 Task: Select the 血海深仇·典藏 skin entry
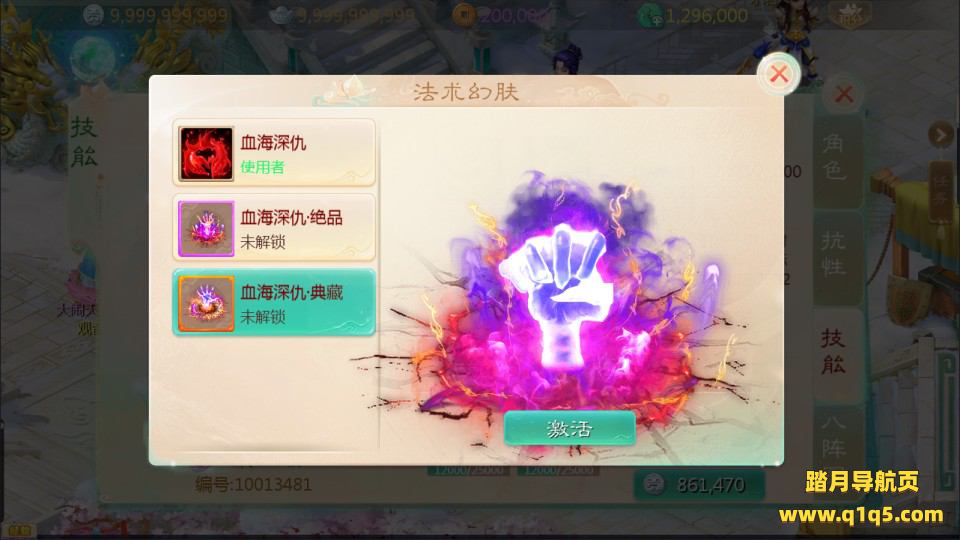tap(274, 302)
